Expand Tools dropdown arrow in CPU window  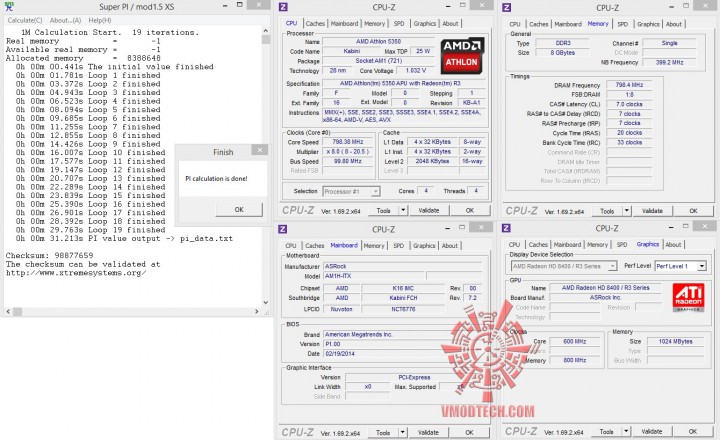[403, 210]
